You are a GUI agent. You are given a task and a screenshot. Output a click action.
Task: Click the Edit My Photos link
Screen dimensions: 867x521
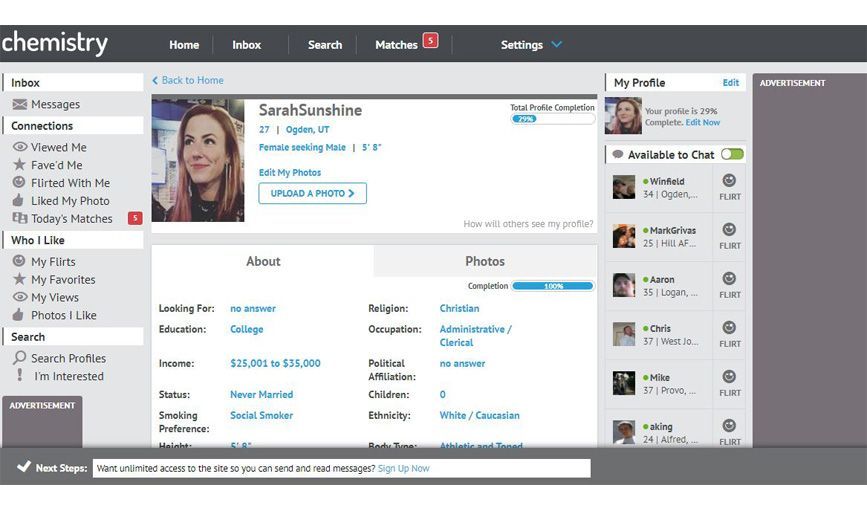click(x=290, y=173)
